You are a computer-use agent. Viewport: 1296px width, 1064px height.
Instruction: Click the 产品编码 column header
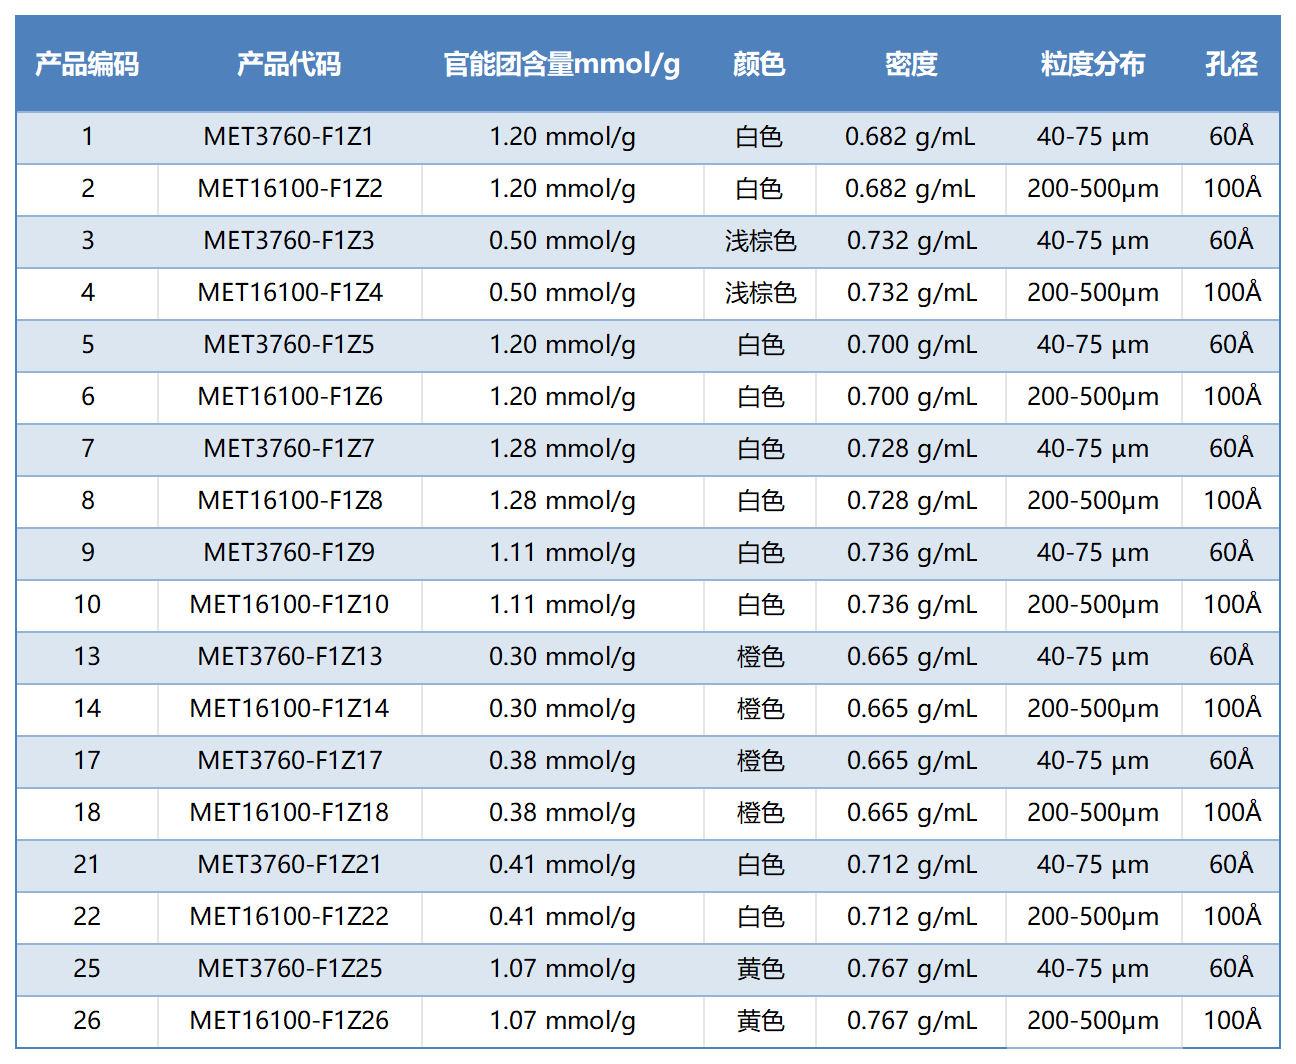pos(87,65)
